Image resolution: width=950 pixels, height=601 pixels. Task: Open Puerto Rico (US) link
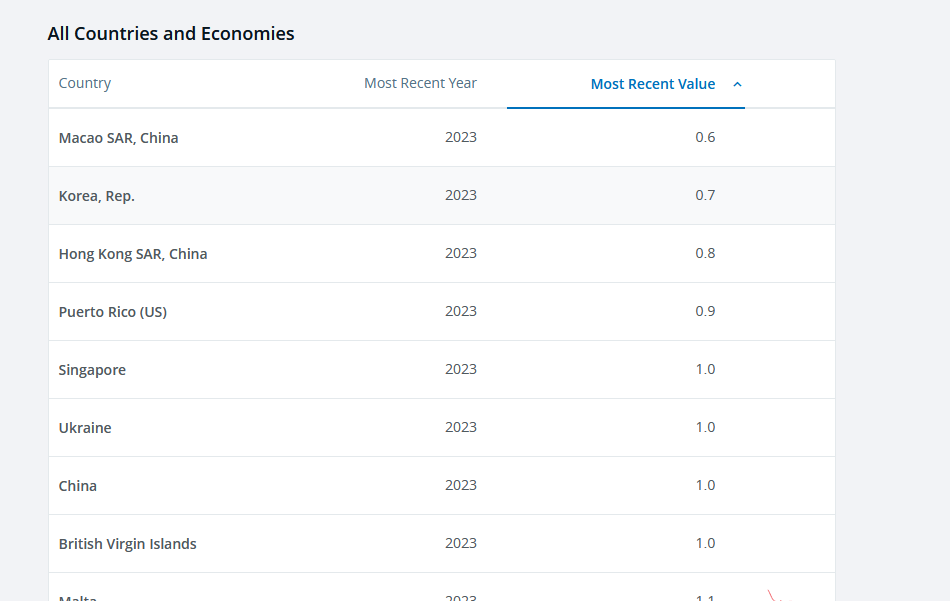tap(113, 312)
